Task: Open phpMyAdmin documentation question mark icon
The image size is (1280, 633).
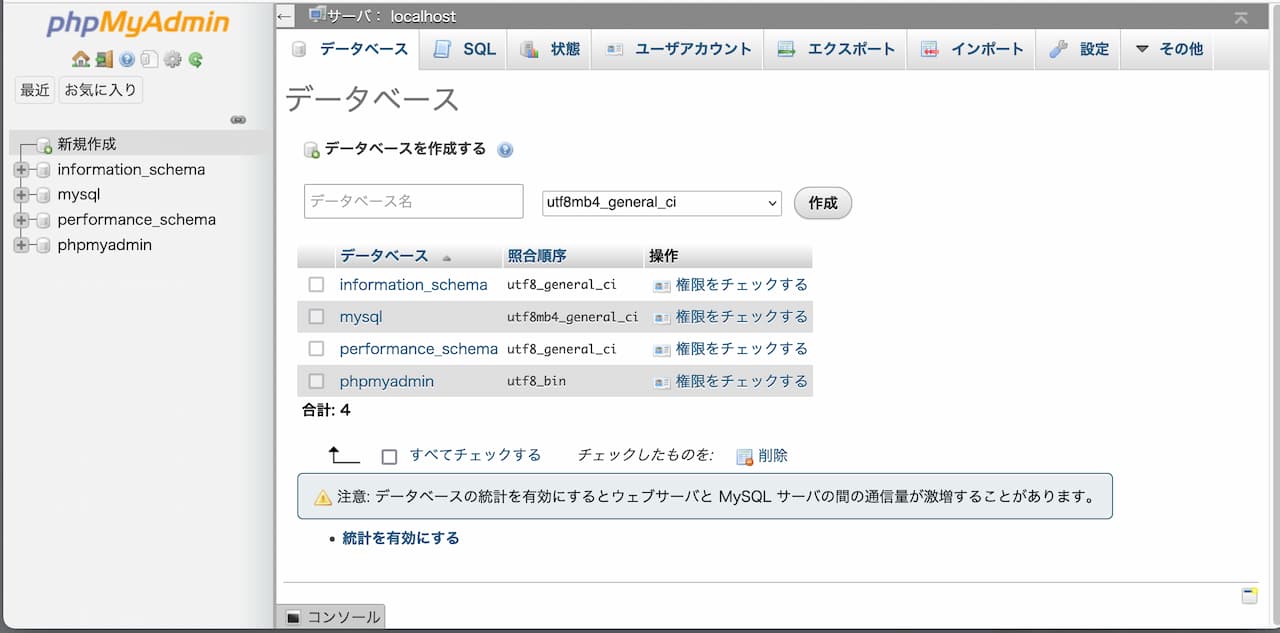Action: tap(127, 60)
